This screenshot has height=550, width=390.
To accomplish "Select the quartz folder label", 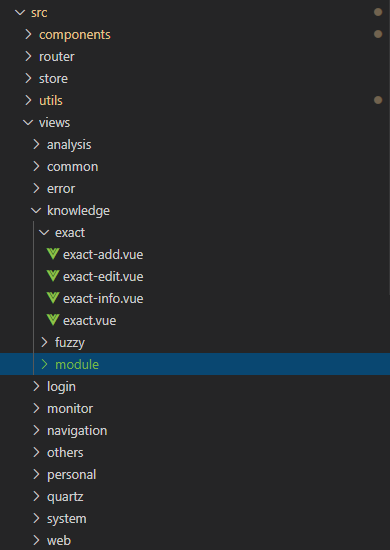I will point(65,497).
